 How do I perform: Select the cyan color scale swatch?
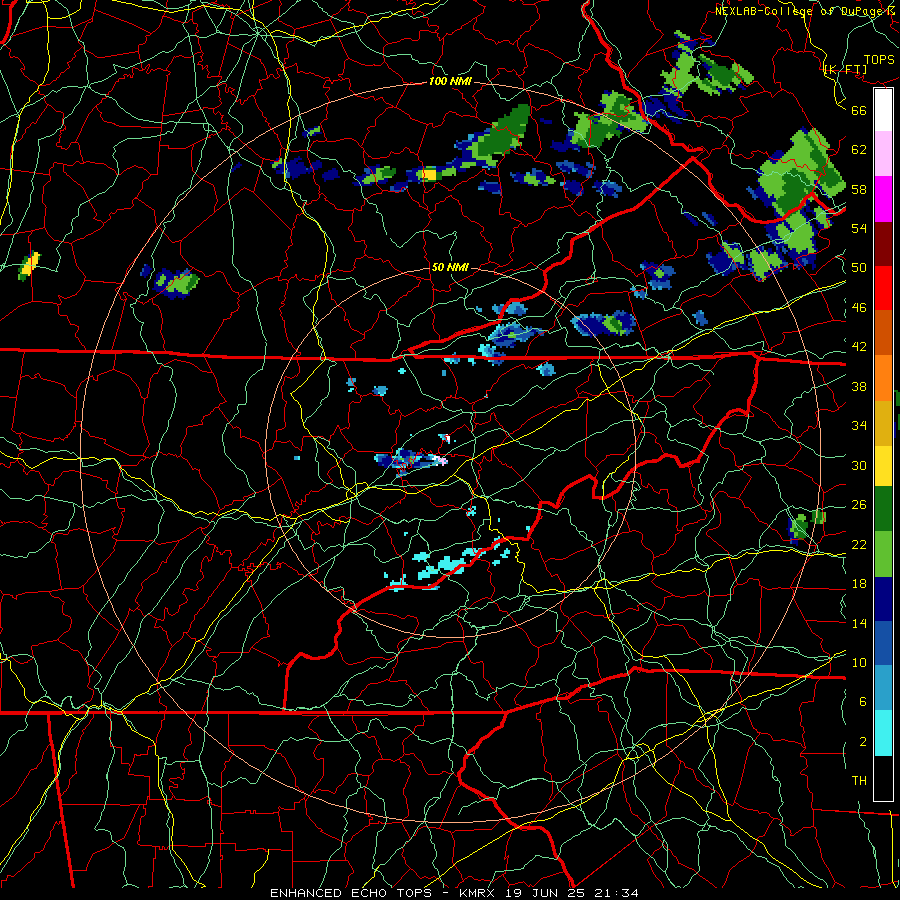click(883, 733)
